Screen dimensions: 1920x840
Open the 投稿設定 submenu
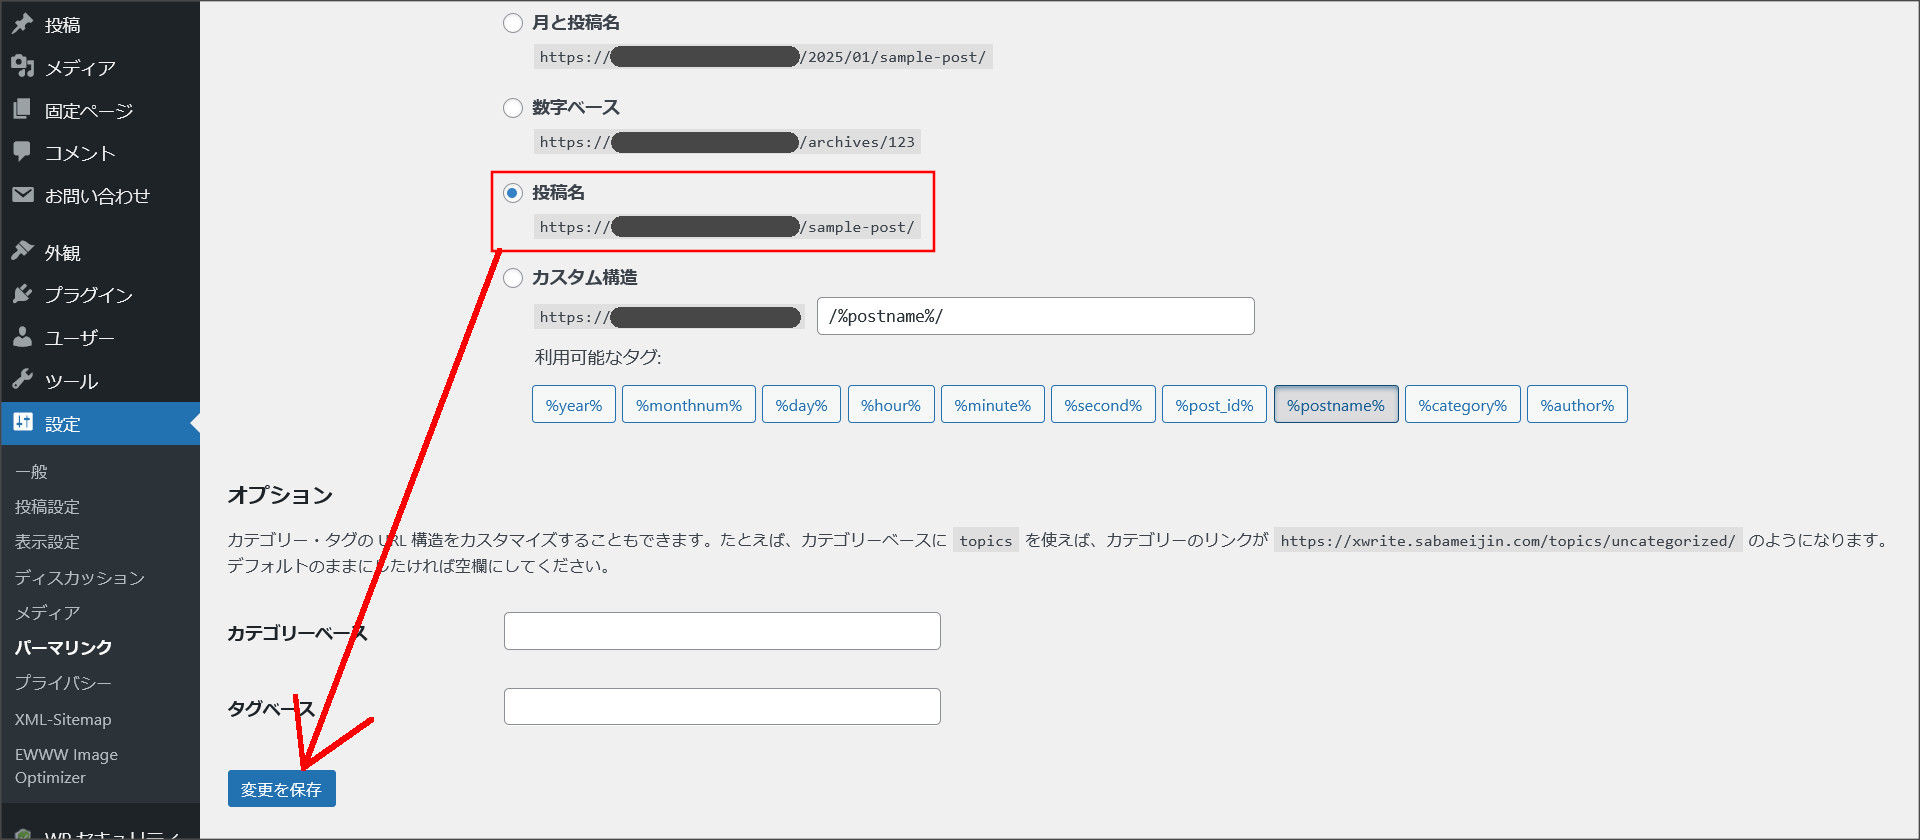47,507
